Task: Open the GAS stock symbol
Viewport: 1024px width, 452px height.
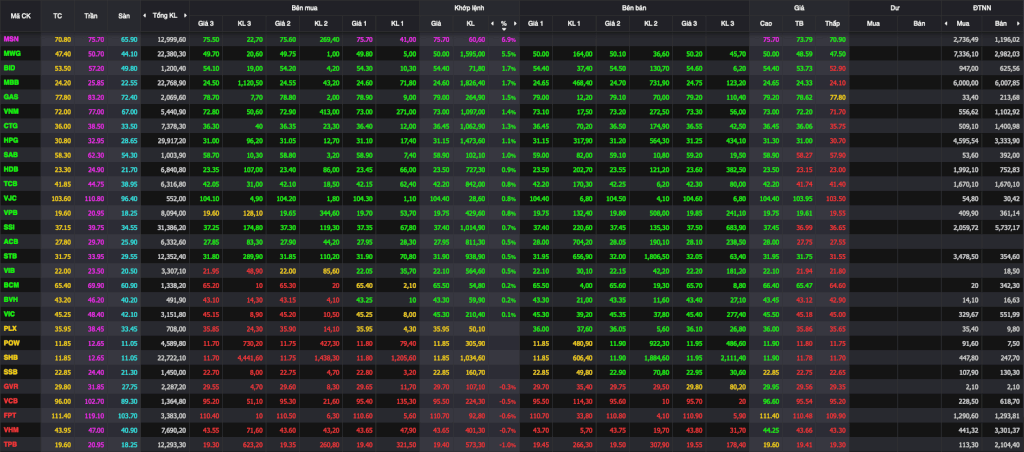Action: [10, 97]
